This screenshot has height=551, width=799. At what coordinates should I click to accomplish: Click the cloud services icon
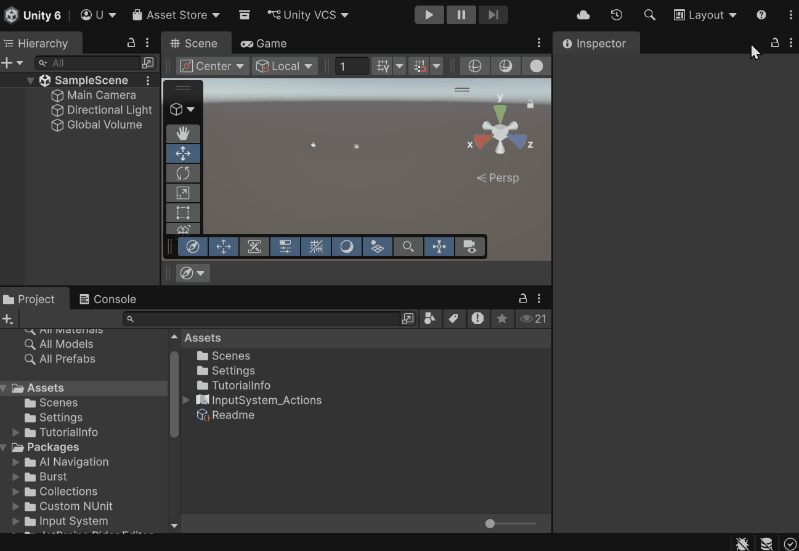[x=583, y=15]
